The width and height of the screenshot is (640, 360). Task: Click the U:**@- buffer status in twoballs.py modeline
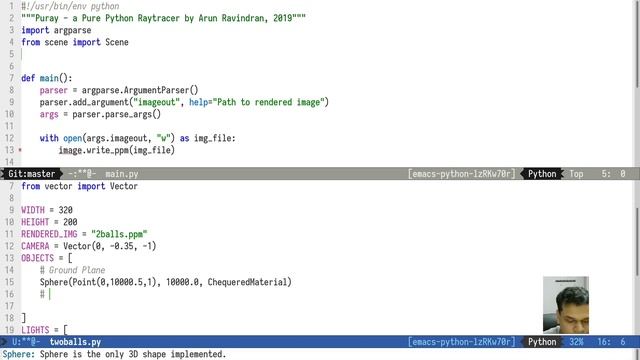tap(26, 342)
